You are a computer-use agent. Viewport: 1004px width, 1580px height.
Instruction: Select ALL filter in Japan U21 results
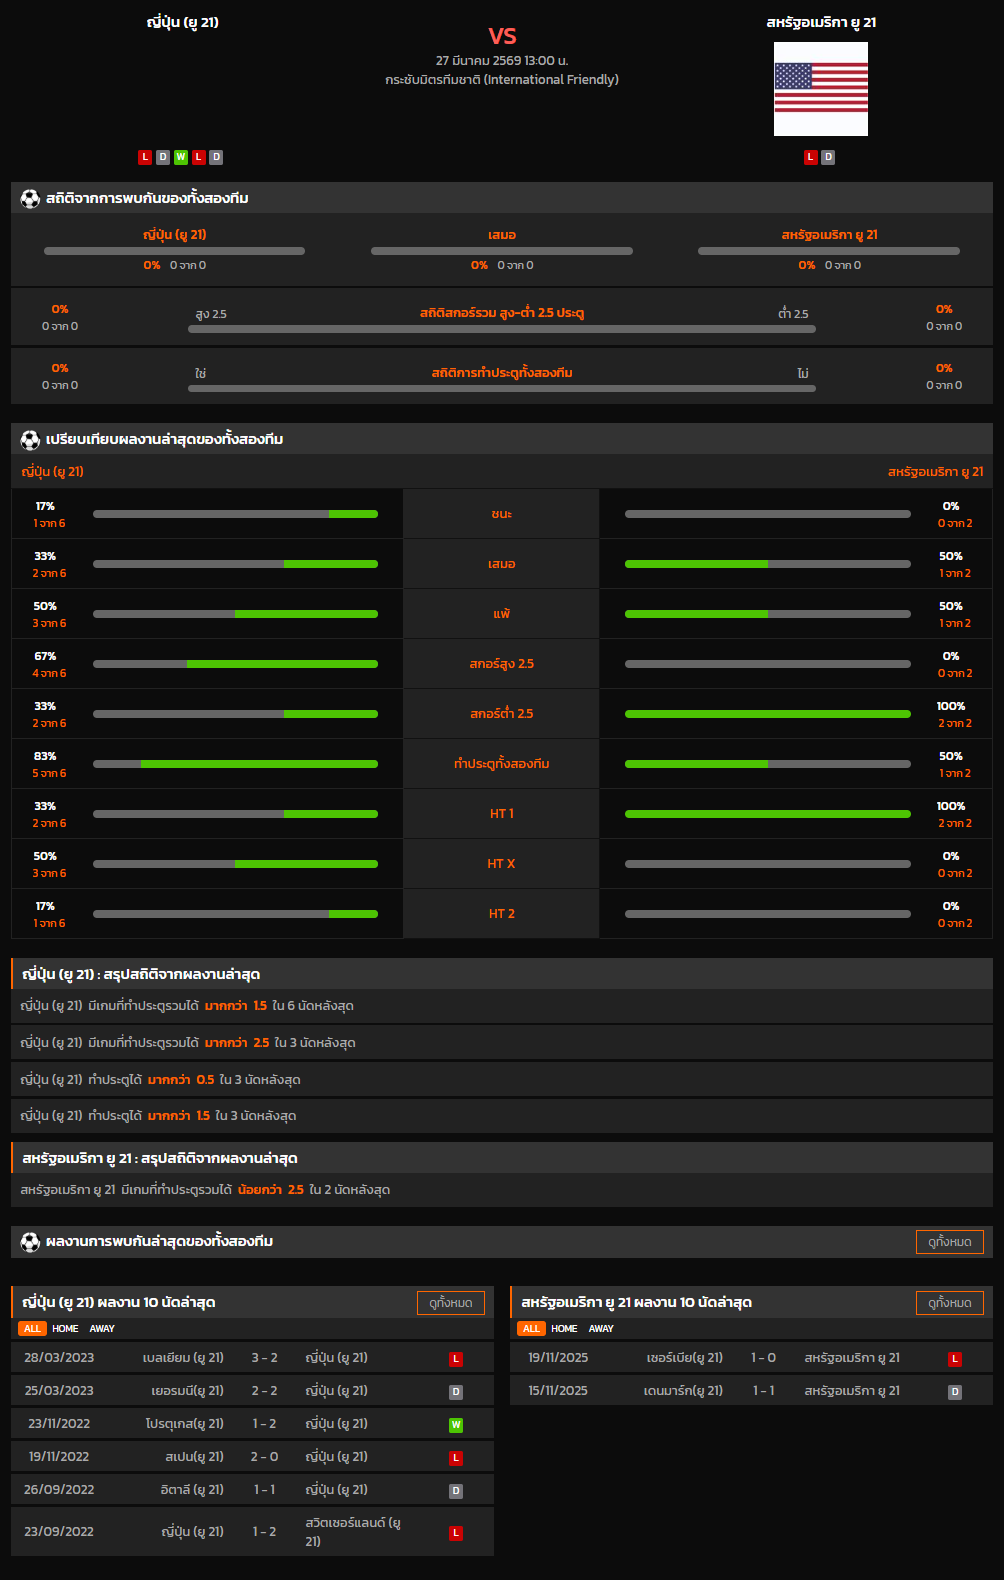(32, 1329)
